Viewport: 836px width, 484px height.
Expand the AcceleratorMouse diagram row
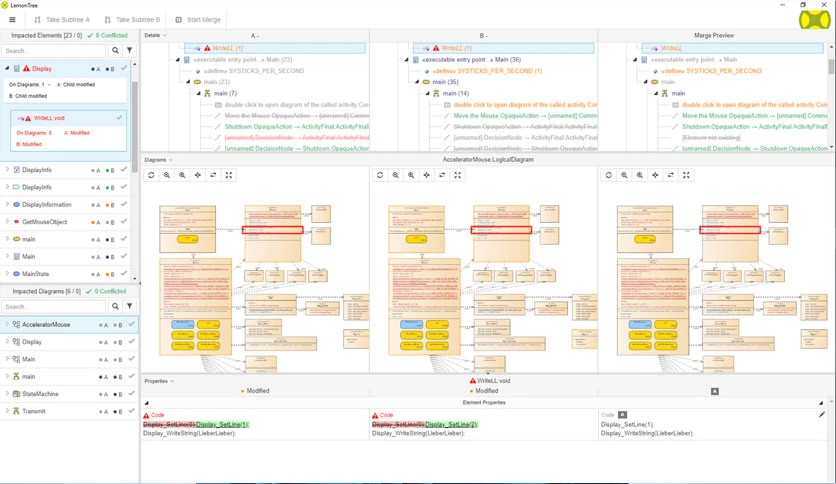click(7, 324)
